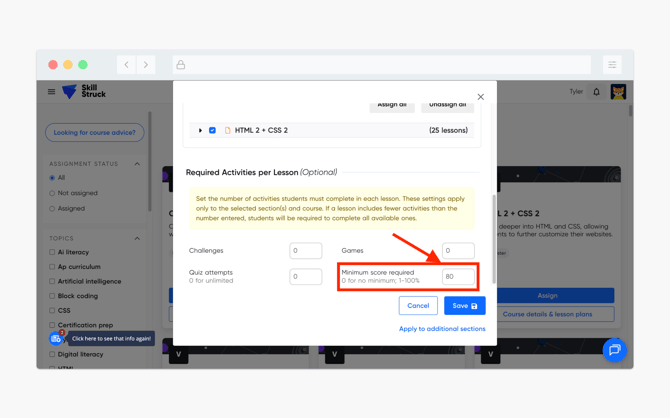This screenshot has height=418, width=670.
Task: Click the Cancel button
Action: click(x=418, y=306)
